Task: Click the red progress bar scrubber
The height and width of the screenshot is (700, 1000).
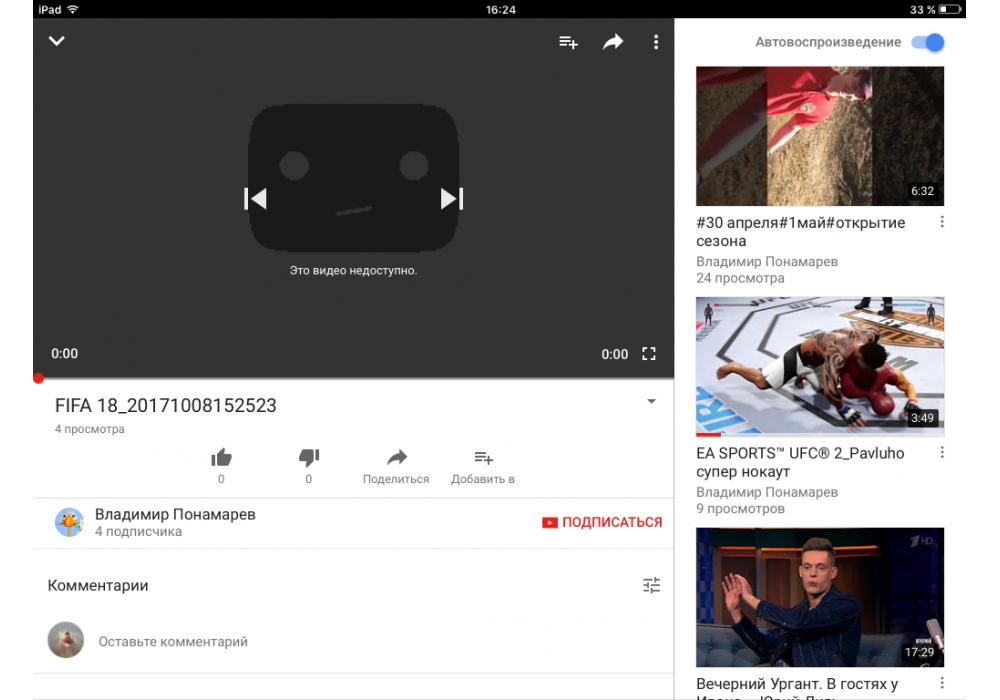Action: click(38, 378)
